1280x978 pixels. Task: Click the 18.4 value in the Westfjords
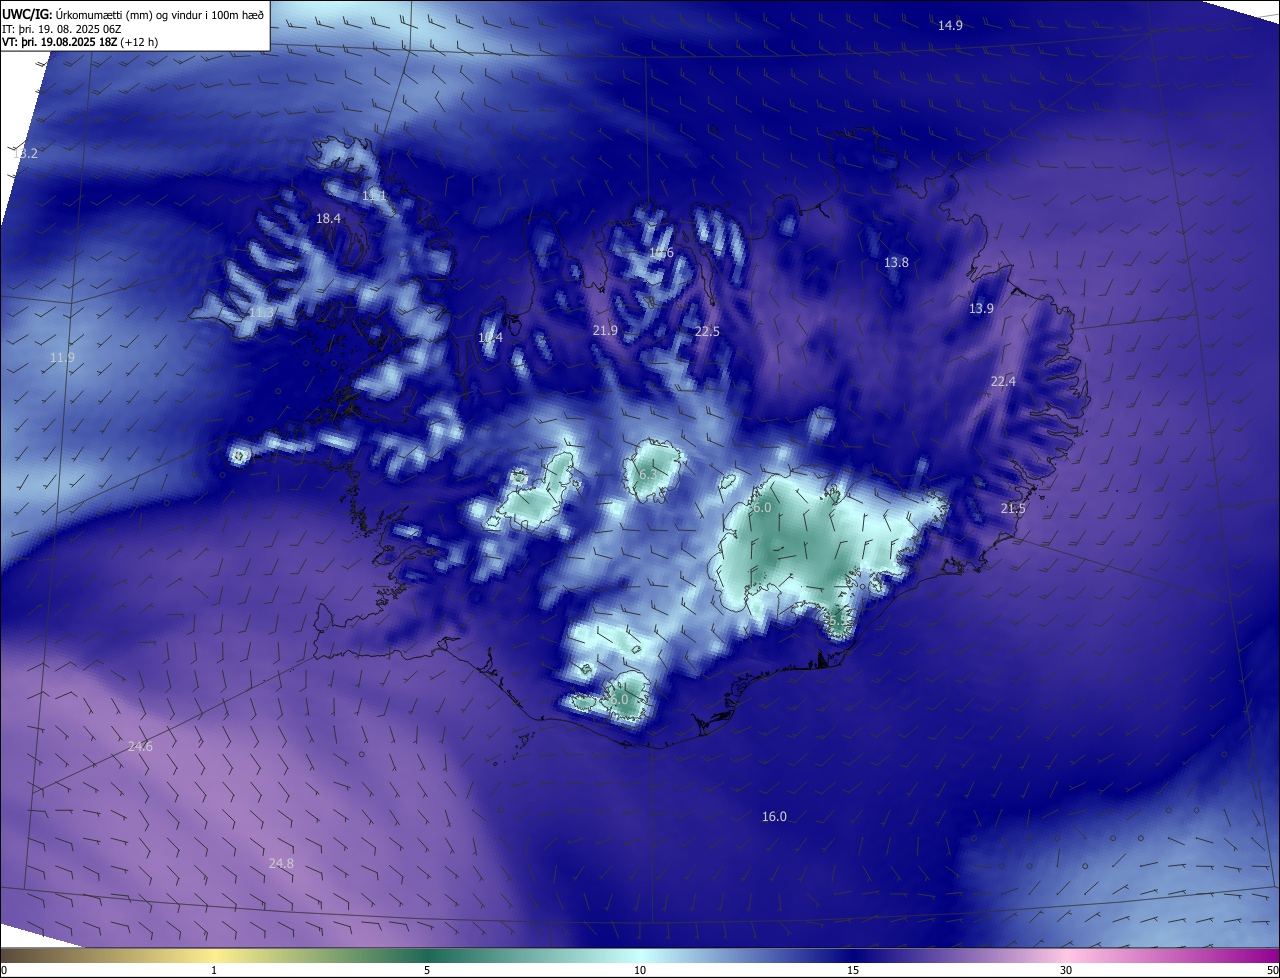(x=328, y=218)
